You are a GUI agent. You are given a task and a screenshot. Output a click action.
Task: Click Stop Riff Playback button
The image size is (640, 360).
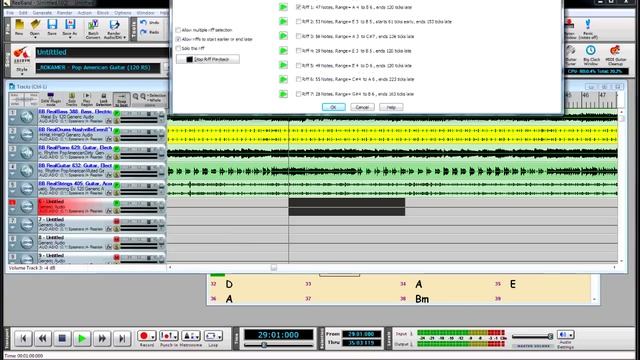coord(208,59)
